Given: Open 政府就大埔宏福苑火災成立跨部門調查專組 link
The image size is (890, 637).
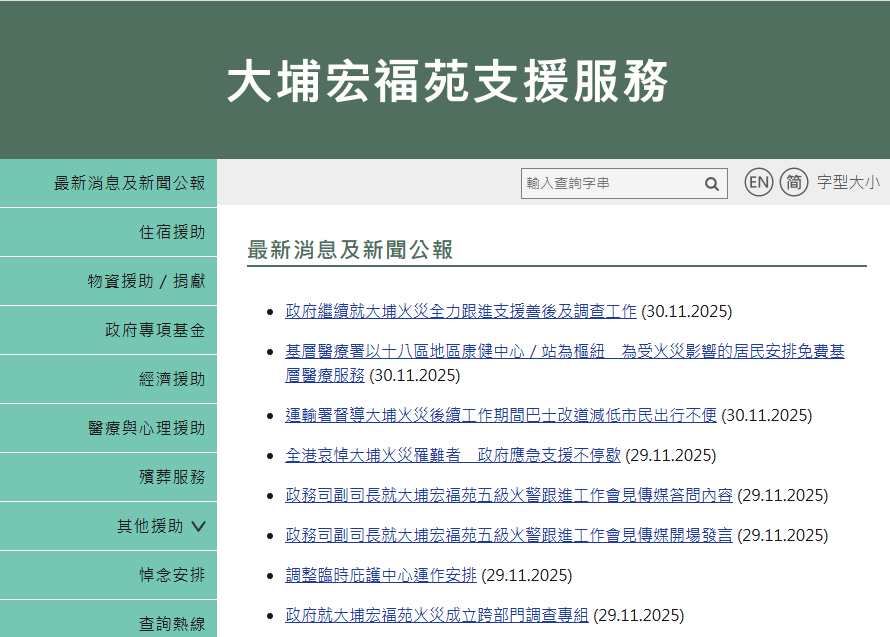Looking at the screenshot, I should tap(439, 615).
